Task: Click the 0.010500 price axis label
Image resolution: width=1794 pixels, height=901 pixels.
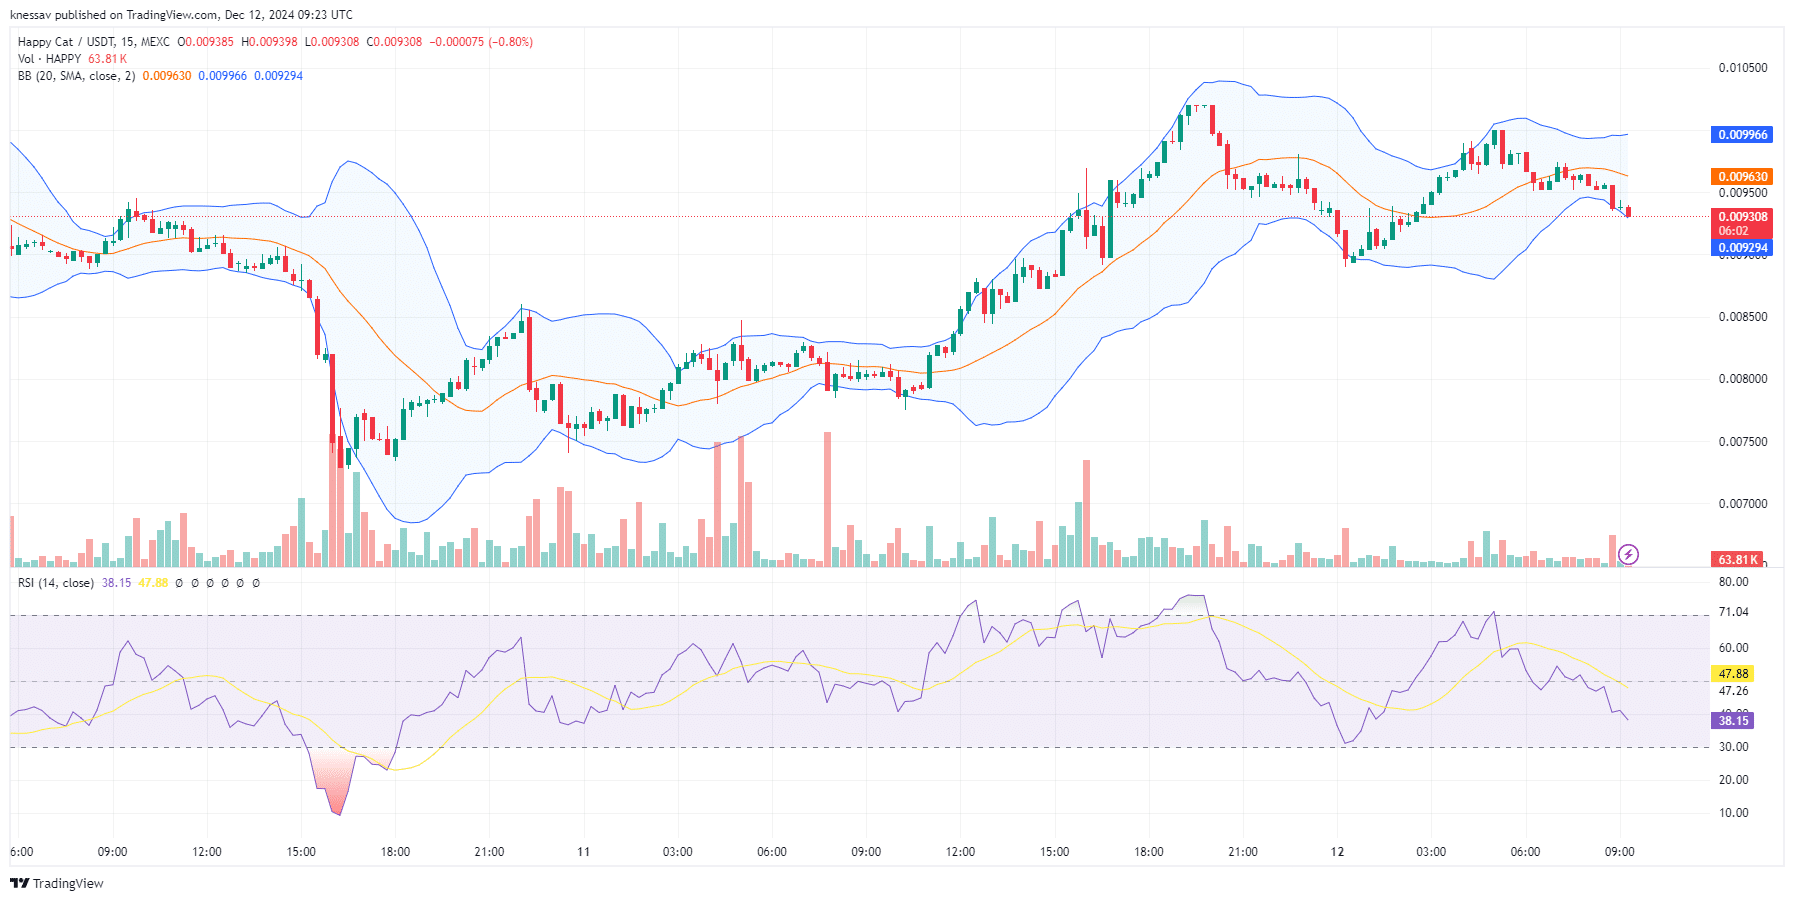Action: coord(1742,68)
